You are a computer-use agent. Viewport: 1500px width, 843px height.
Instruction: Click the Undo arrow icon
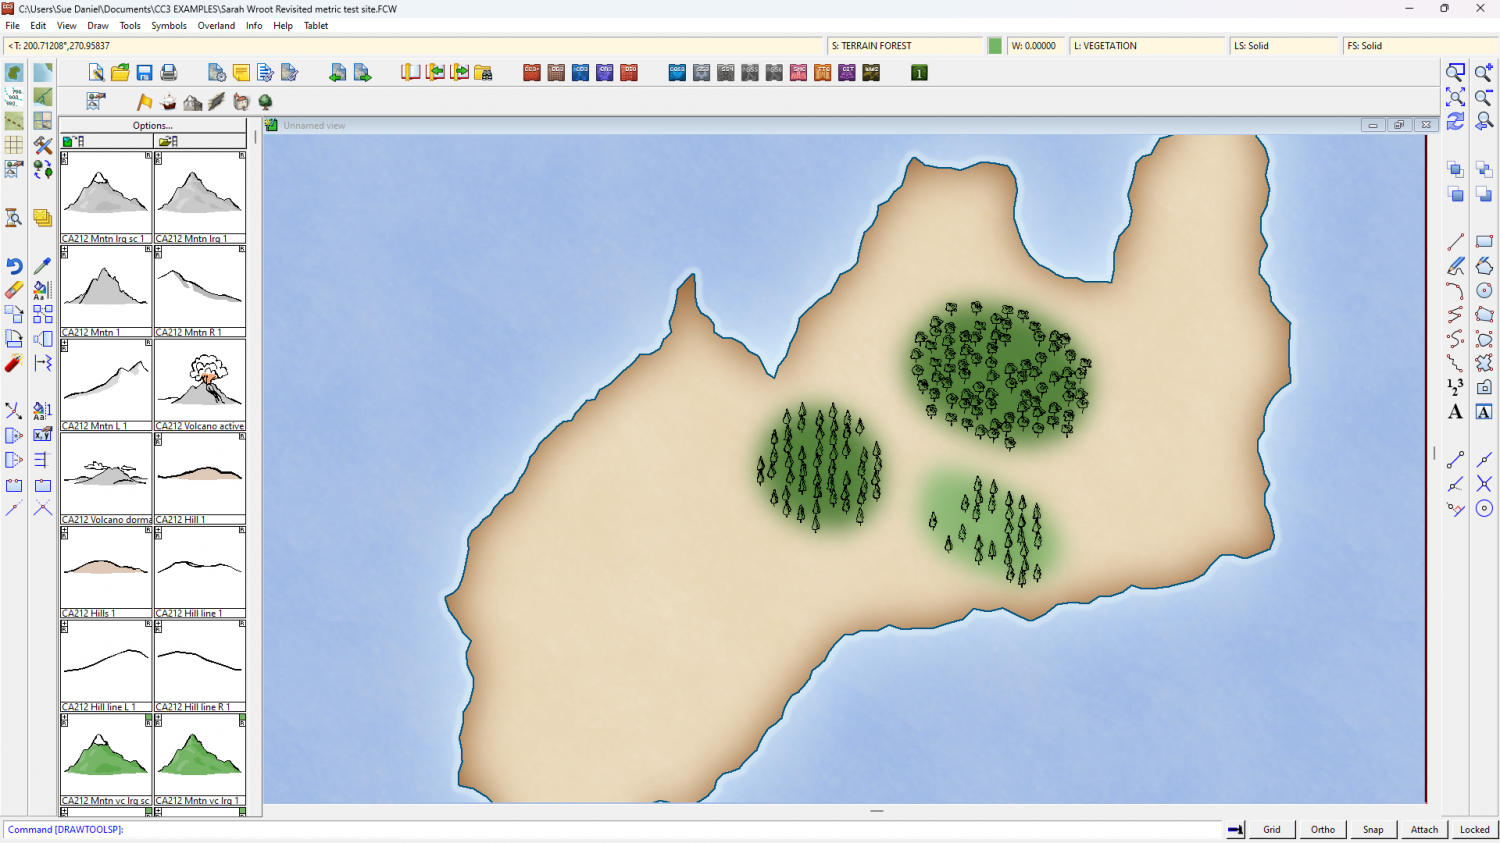(14, 266)
